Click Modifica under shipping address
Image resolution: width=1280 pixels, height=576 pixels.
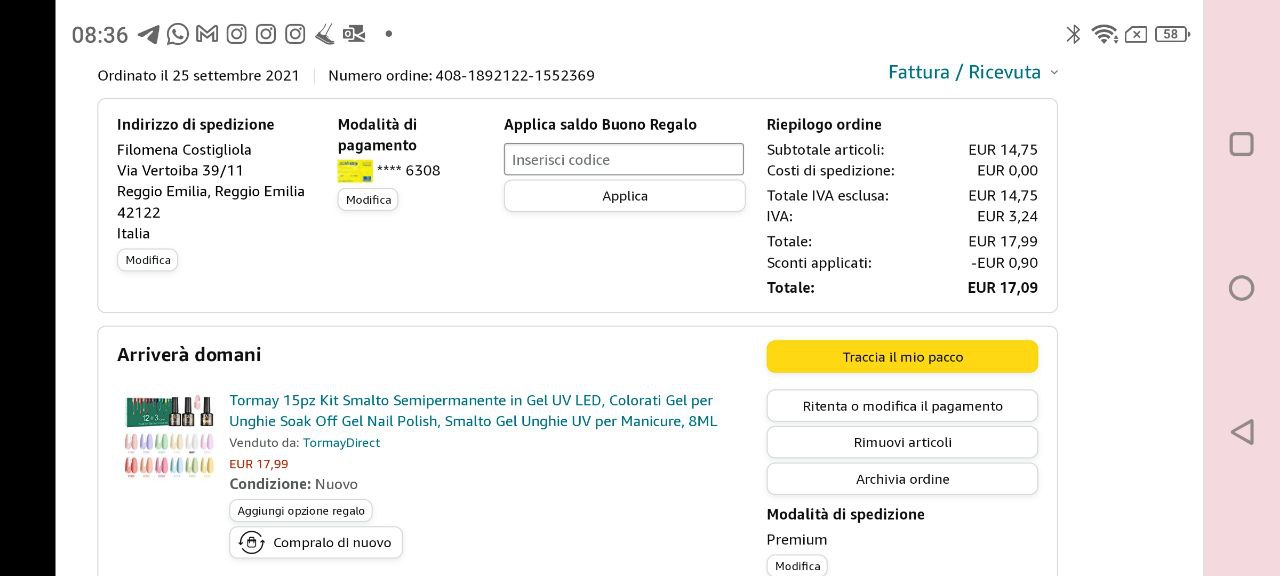coord(148,260)
